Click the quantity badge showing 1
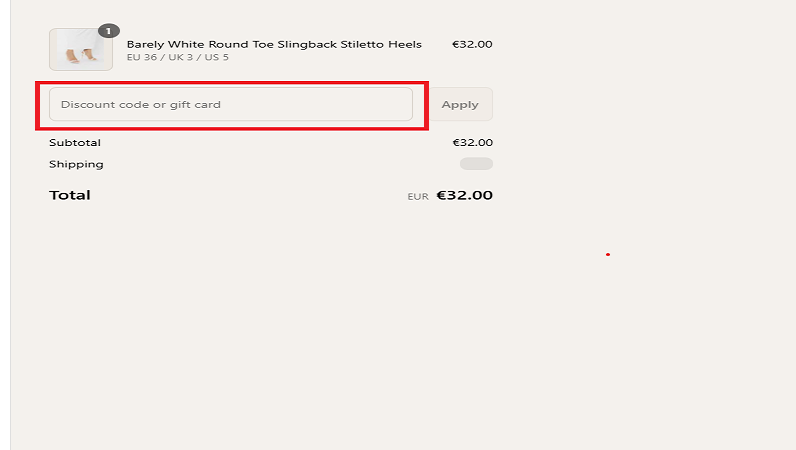796x450 pixels. [x=109, y=31]
